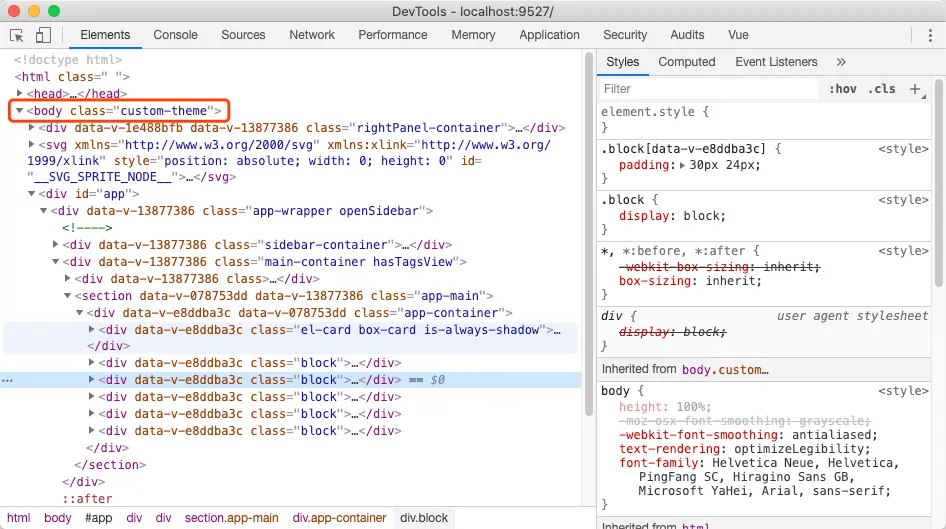Edit the -webkit-font-smoothing antialiased value
Screen dimensions: 946x529
tap(832, 435)
